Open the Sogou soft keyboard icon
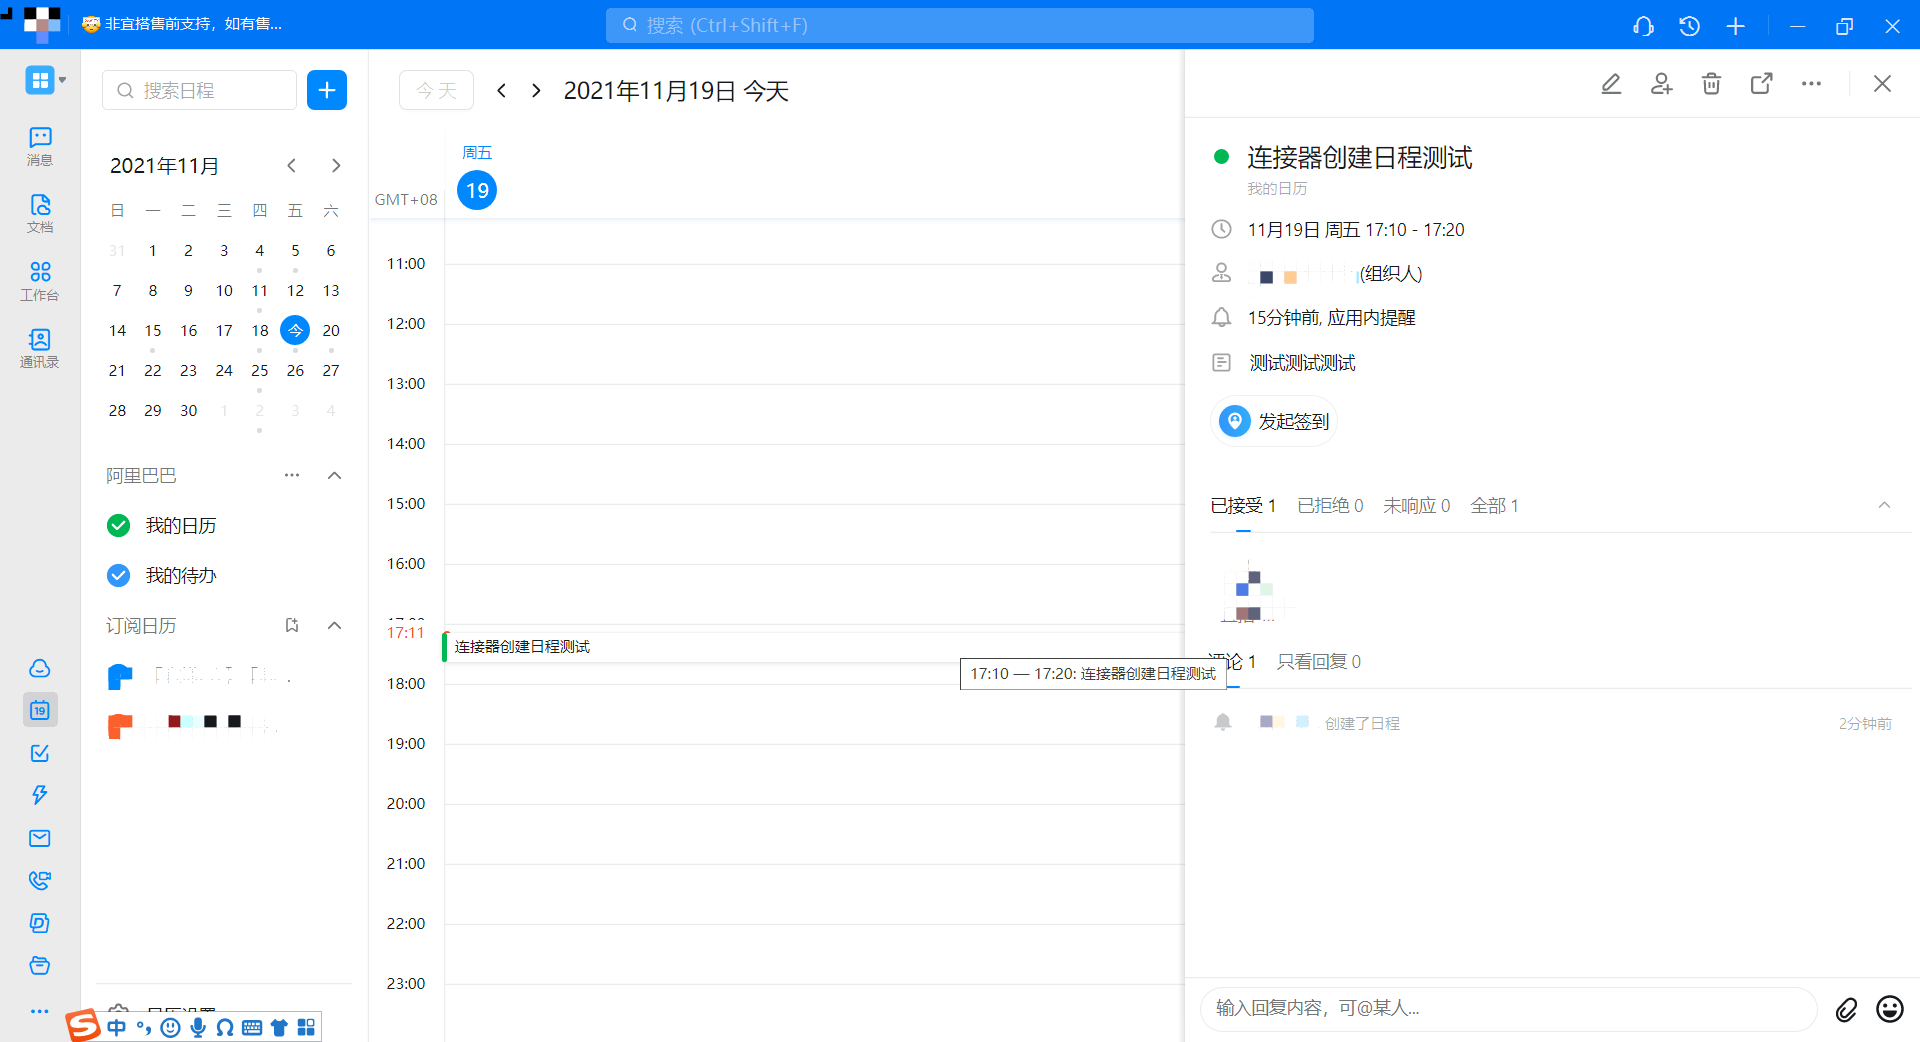 pos(252,1027)
